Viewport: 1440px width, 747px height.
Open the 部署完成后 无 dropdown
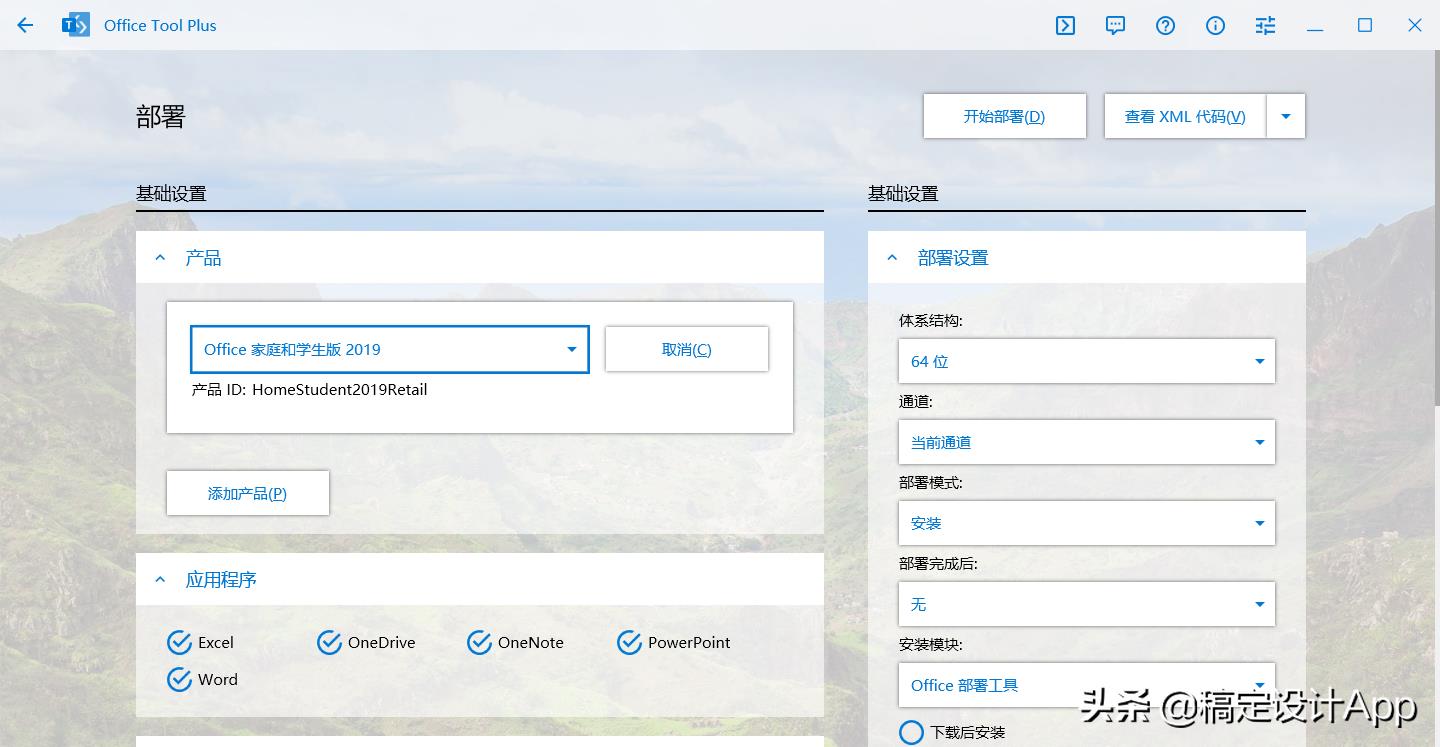(x=1087, y=604)
